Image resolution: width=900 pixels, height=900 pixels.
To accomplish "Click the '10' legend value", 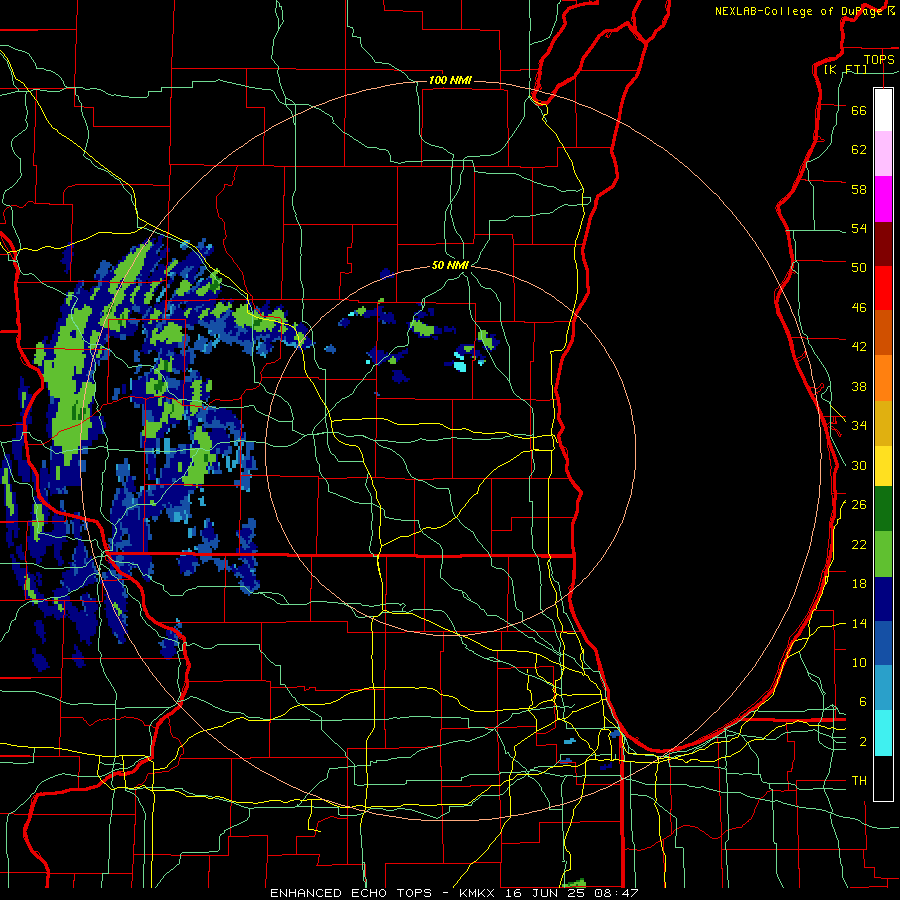I will click(x=859, y=663).
